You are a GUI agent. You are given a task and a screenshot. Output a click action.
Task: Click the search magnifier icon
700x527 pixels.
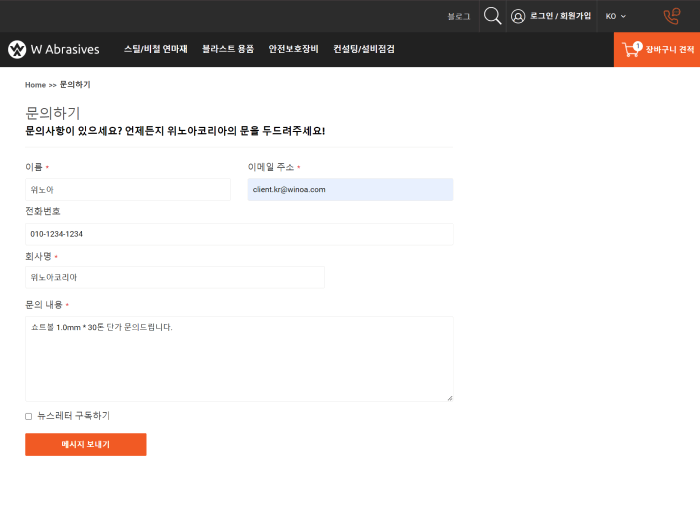(492, 16)
